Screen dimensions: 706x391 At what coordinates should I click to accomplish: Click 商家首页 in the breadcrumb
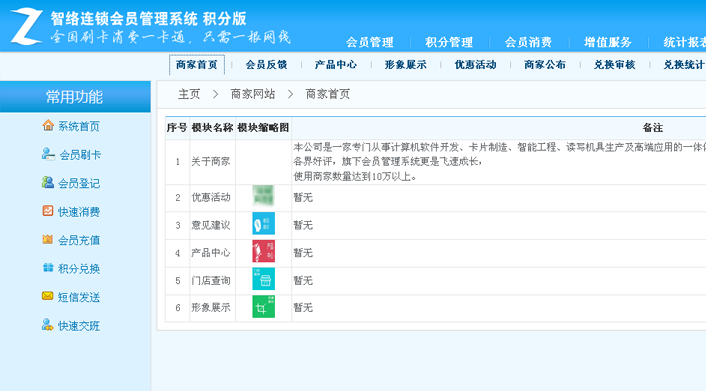click(x=327, y=94)
